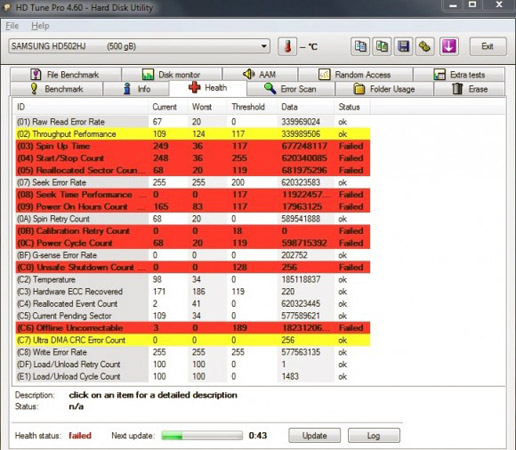Screen dimensions: 516x450
Task: Select the (C0) Unsafe Shutdown Count row
Action: tap(193, 267)
